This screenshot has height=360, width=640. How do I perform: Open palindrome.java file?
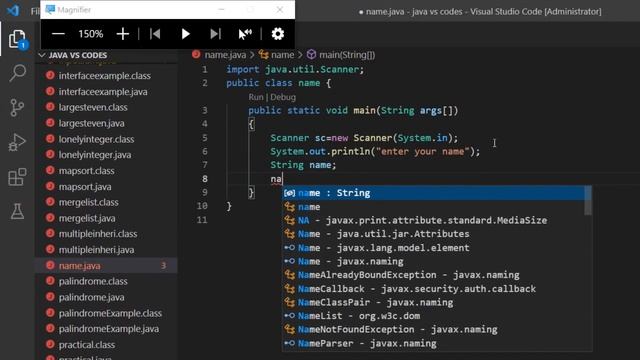point(107,297)
